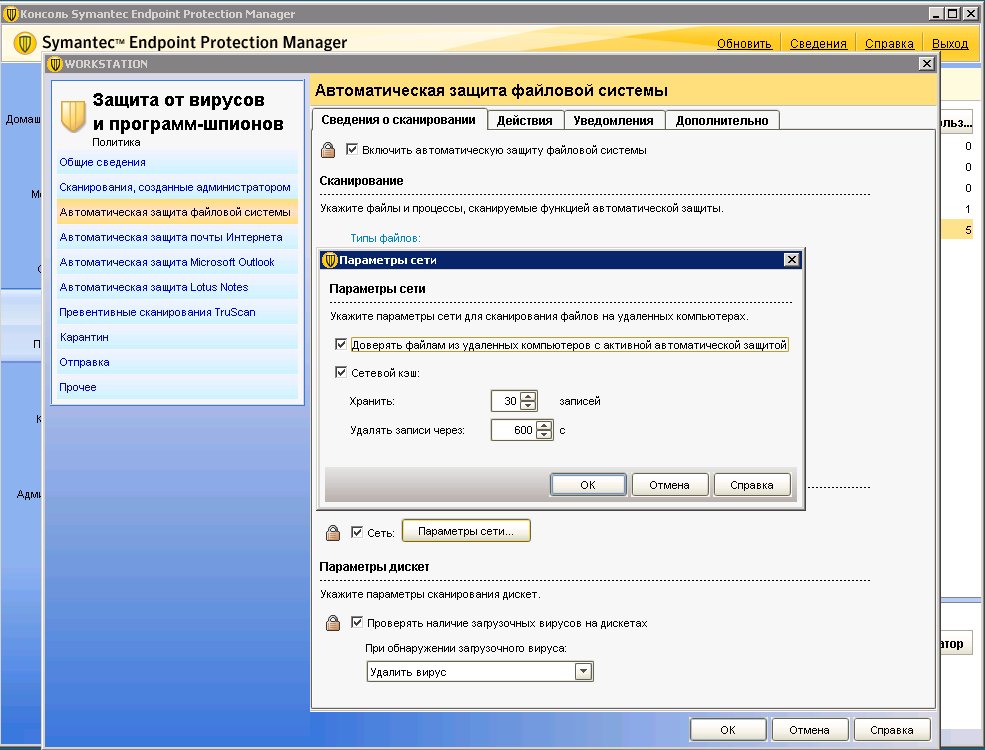Uncheck the Сеть checkbox
Viewport: 985px width, 750px height.
point(357,532)
